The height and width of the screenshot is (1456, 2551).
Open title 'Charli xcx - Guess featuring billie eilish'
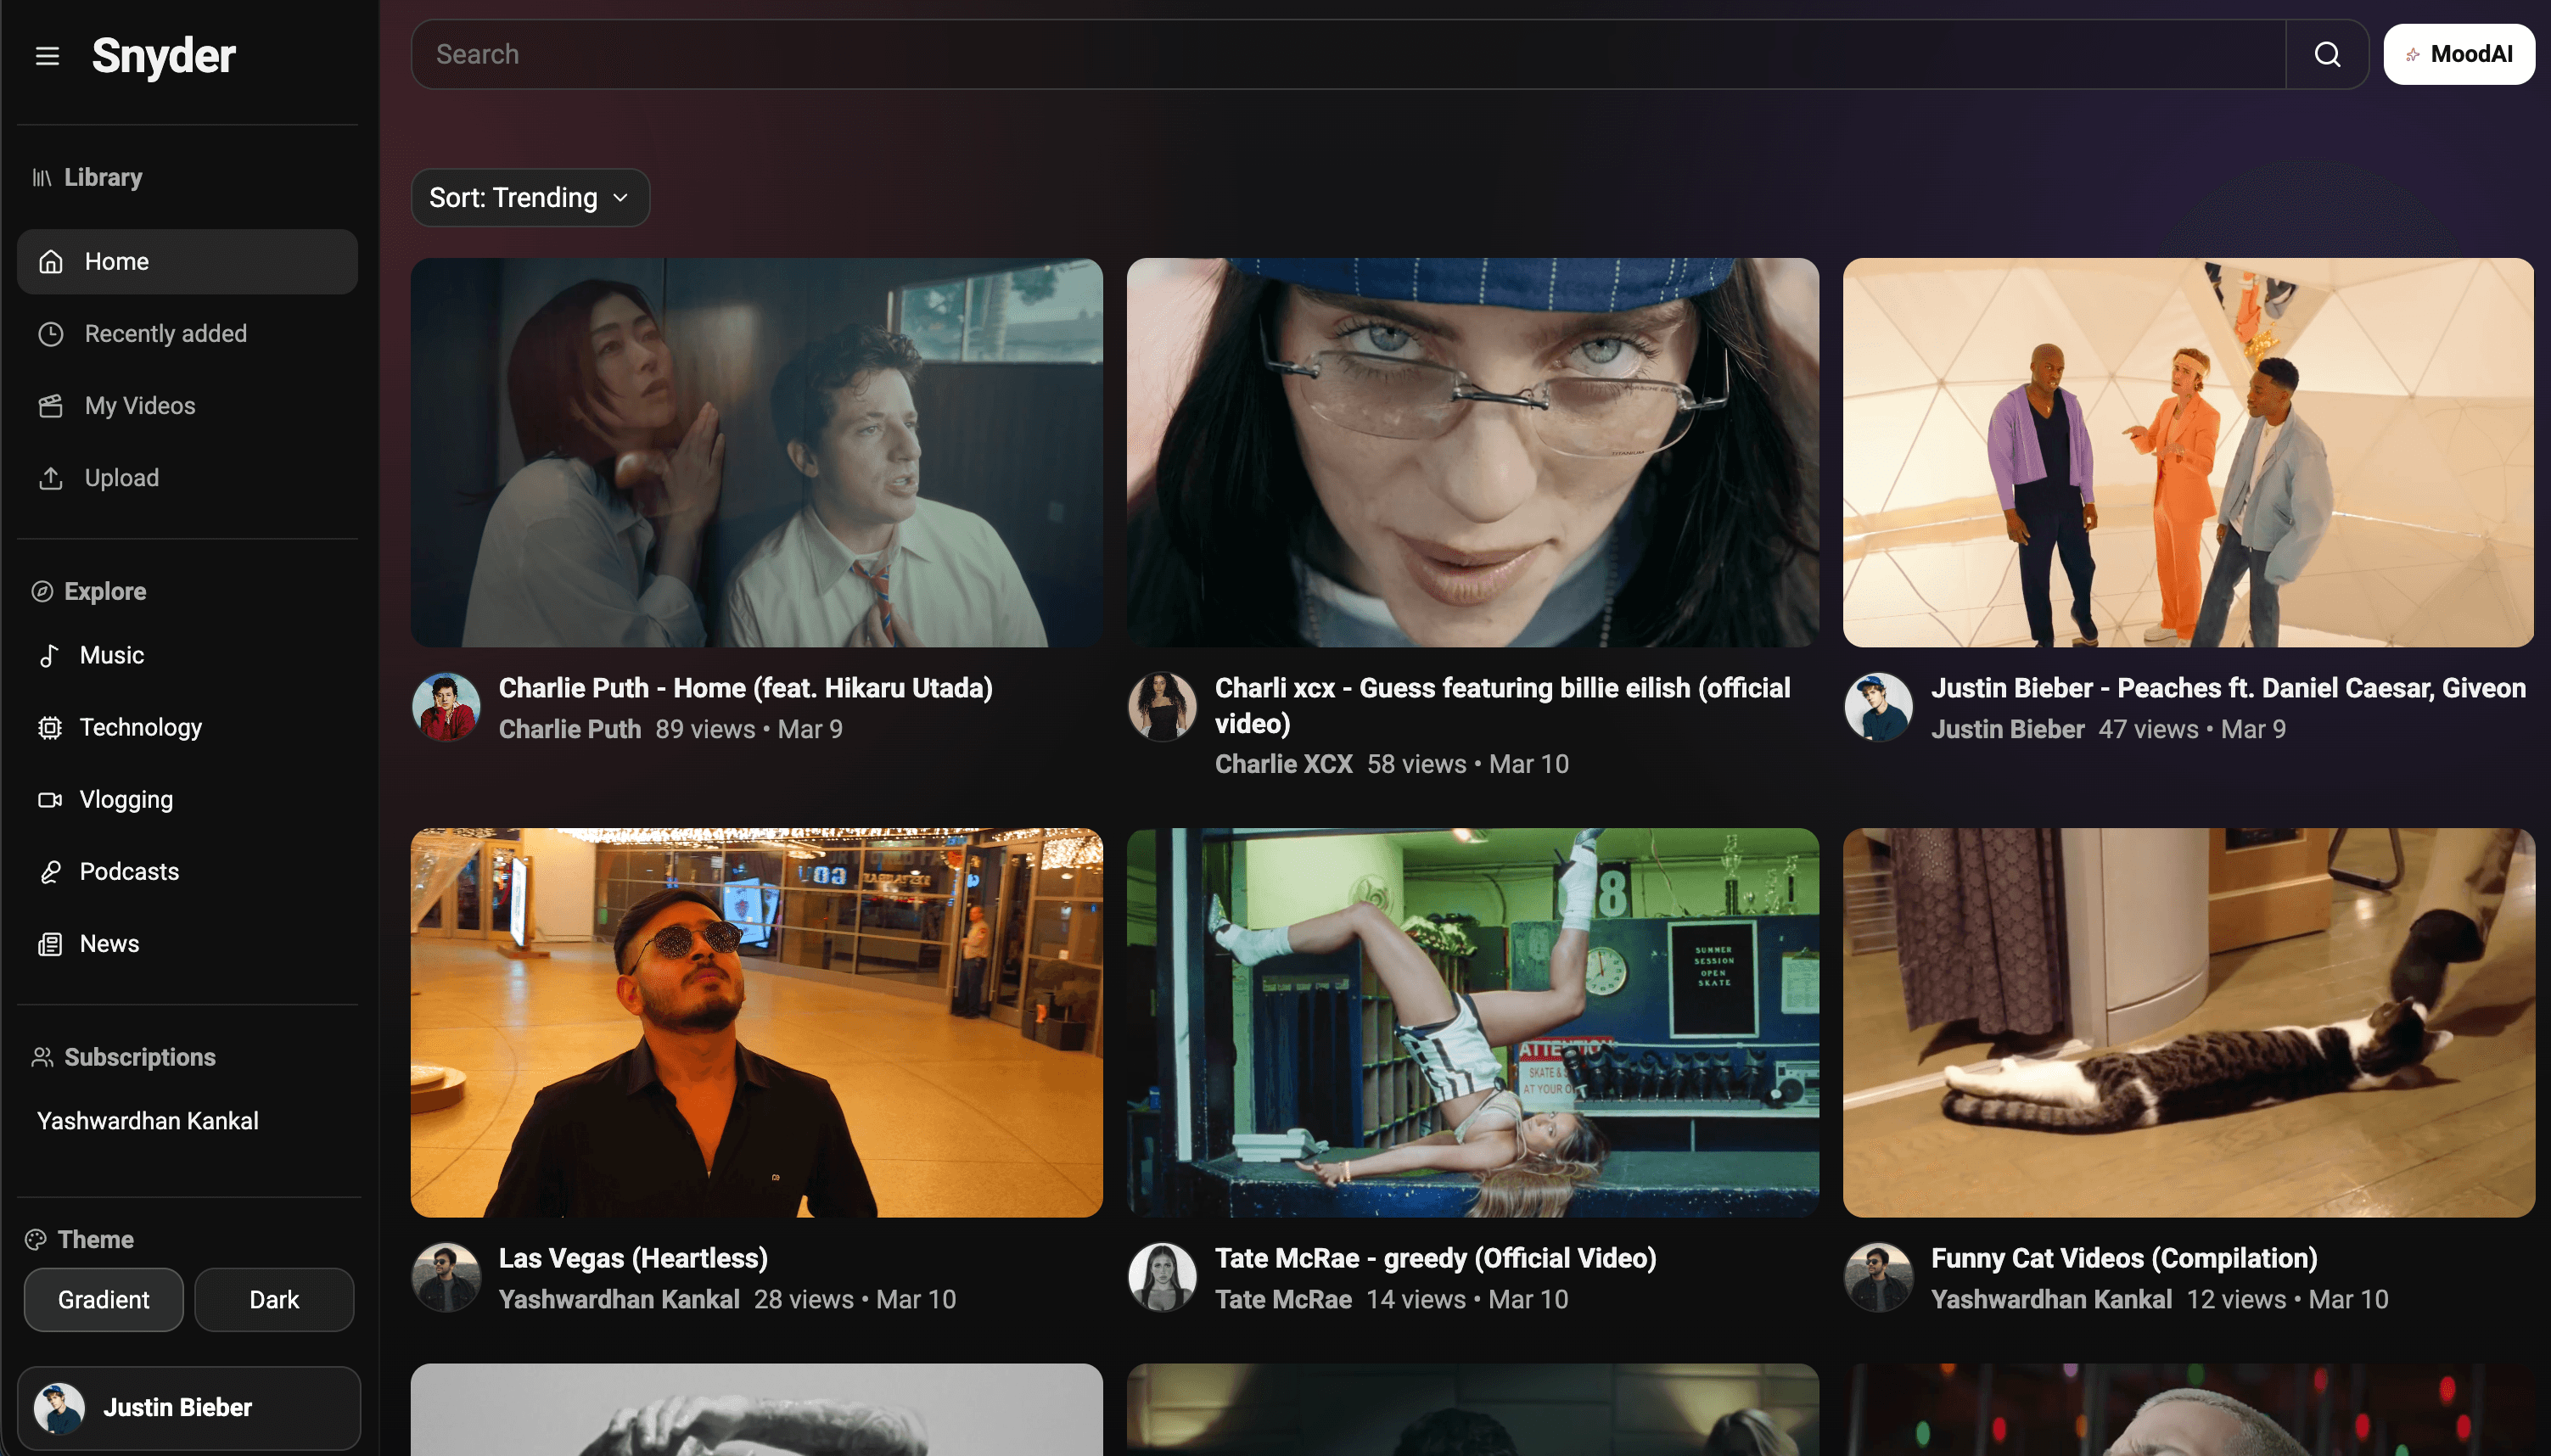tap(1503, 706)
